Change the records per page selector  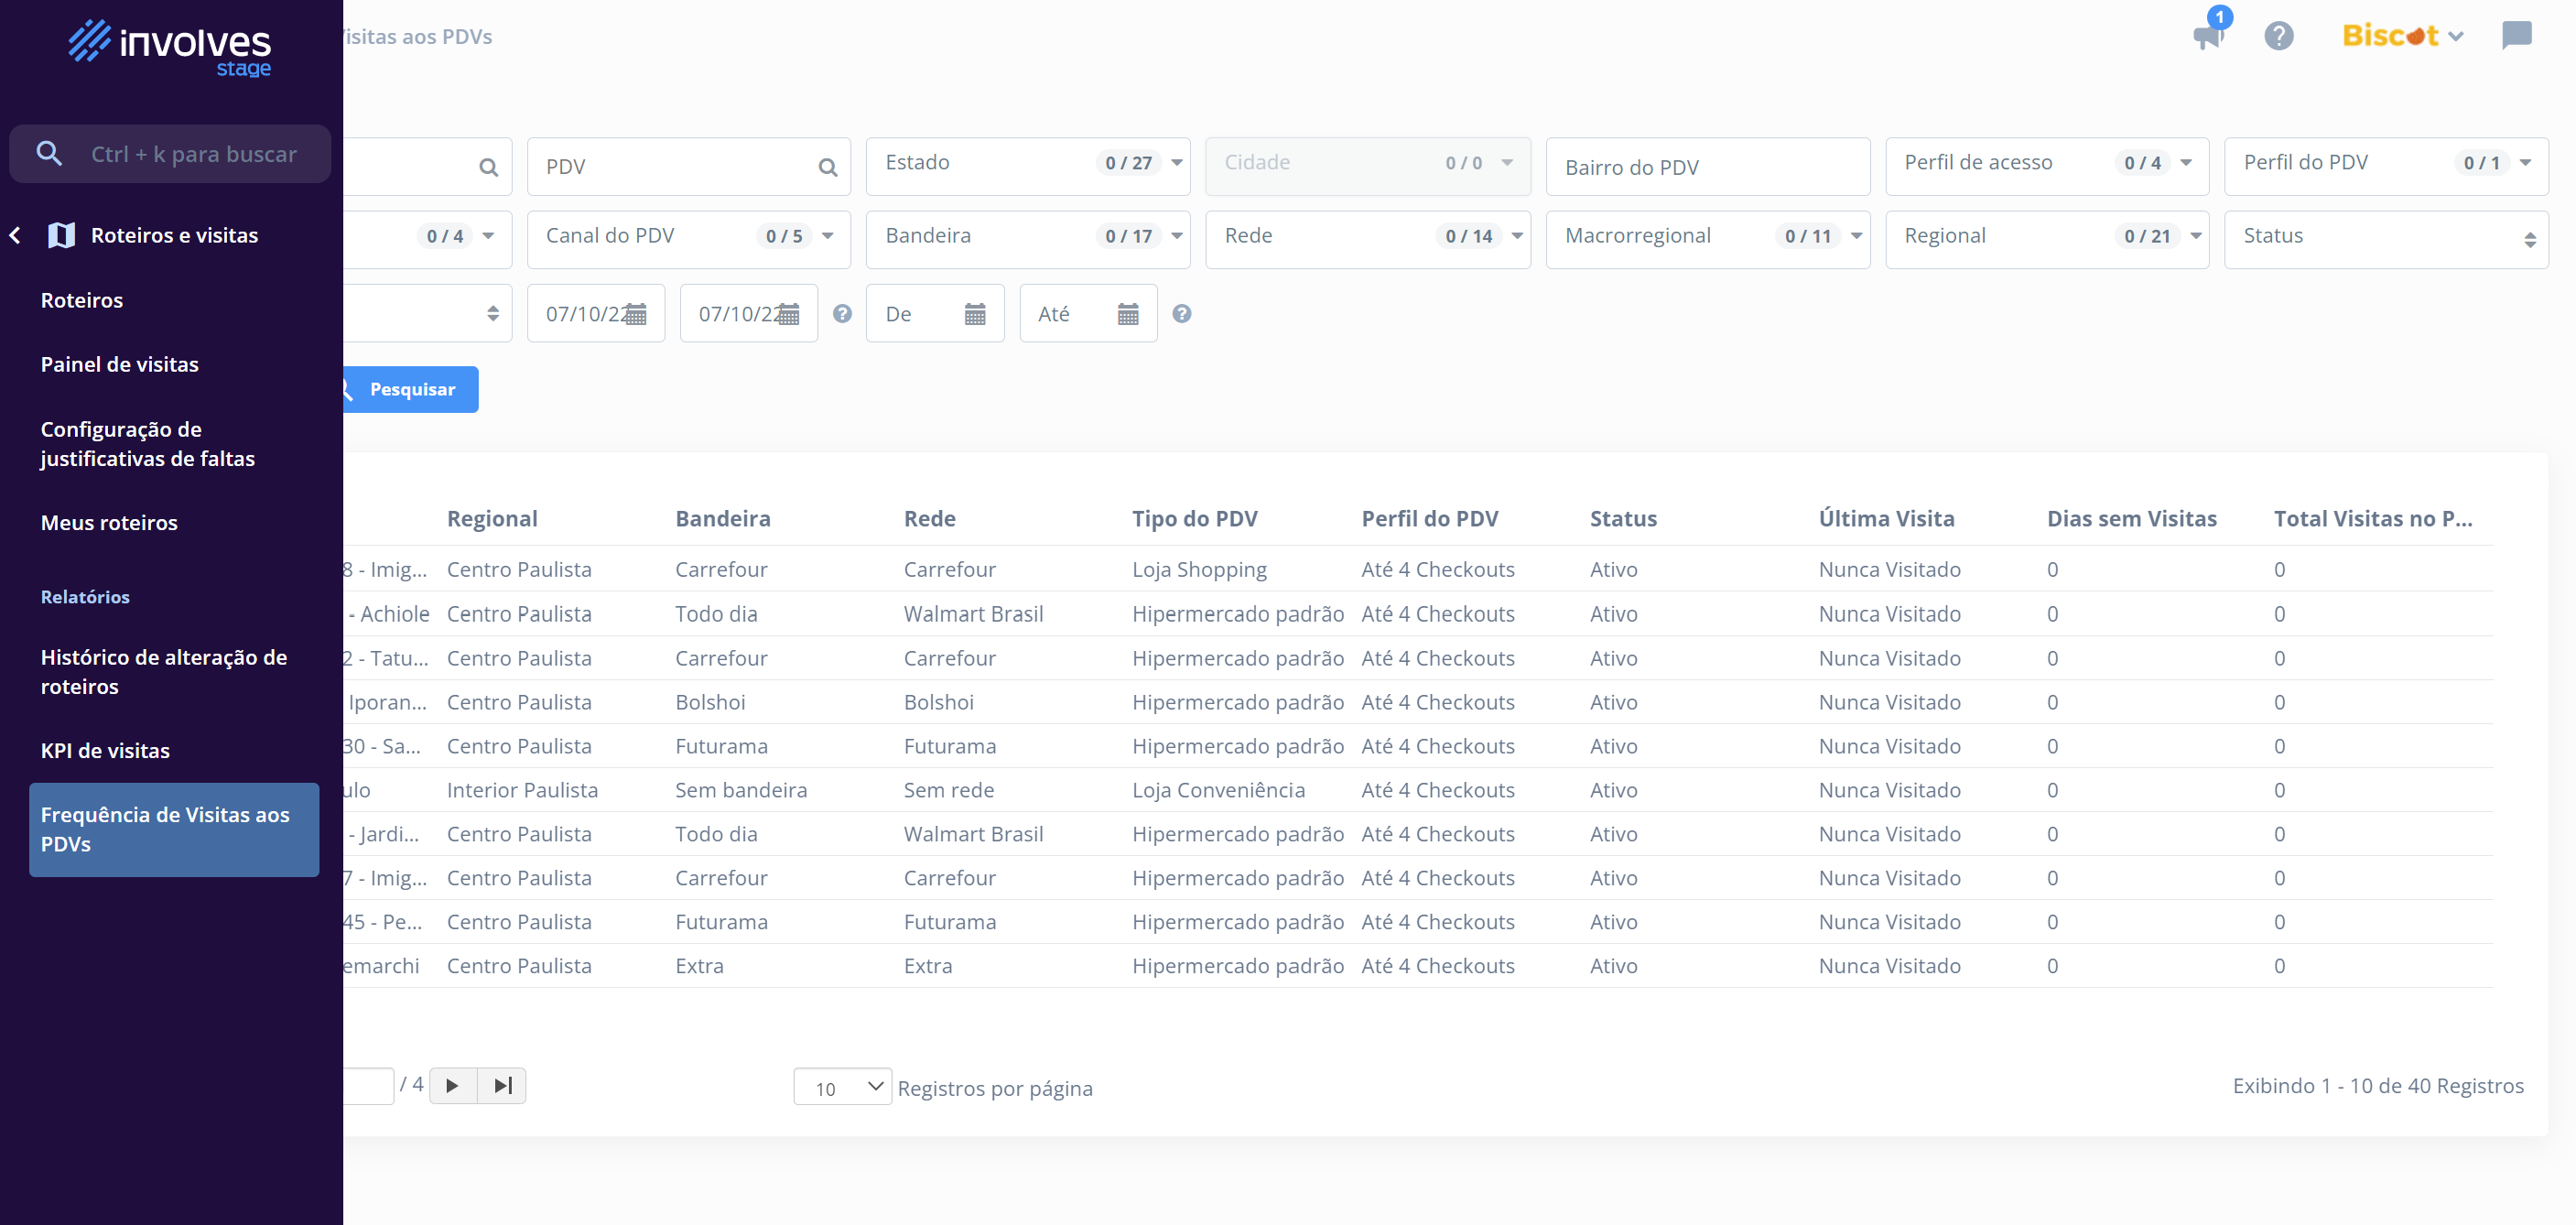(x=842, y=1087)
